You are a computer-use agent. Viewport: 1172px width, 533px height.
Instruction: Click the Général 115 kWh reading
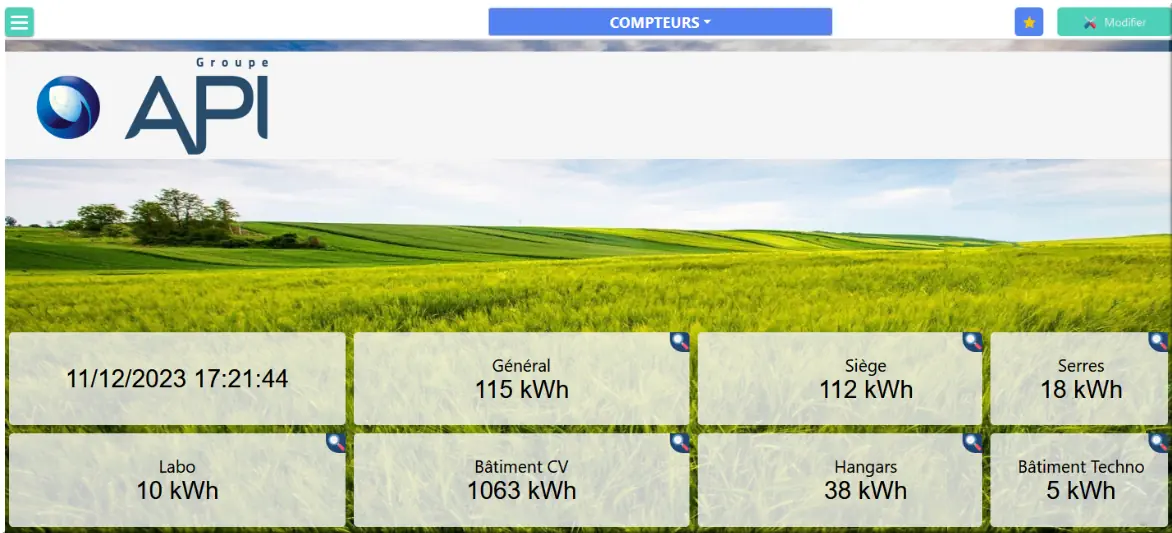pos(521,389)
